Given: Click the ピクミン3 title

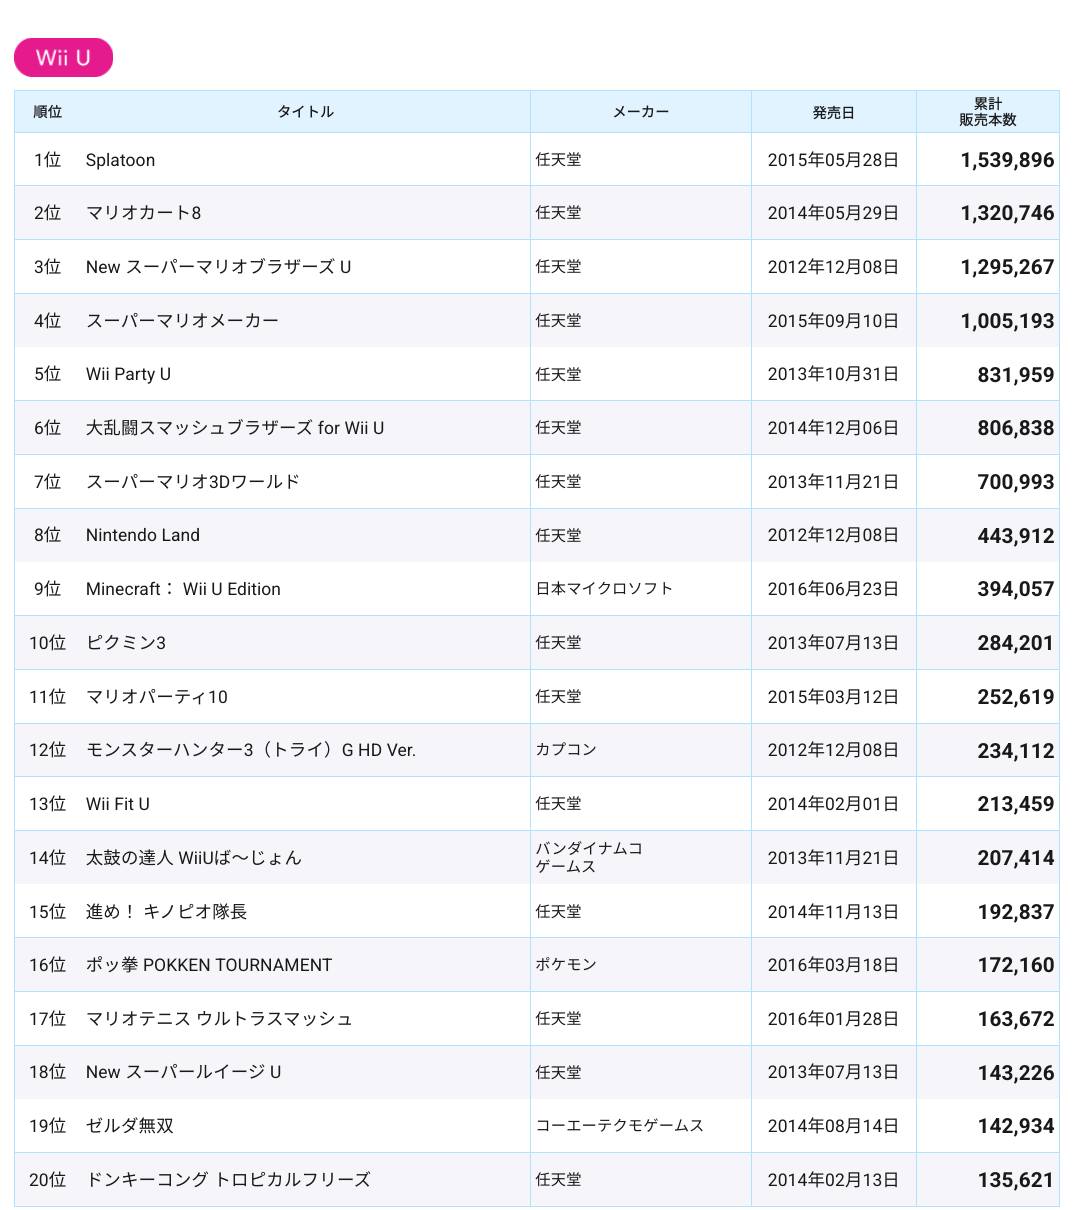Looking at the screenshot, I should [126, 643].
